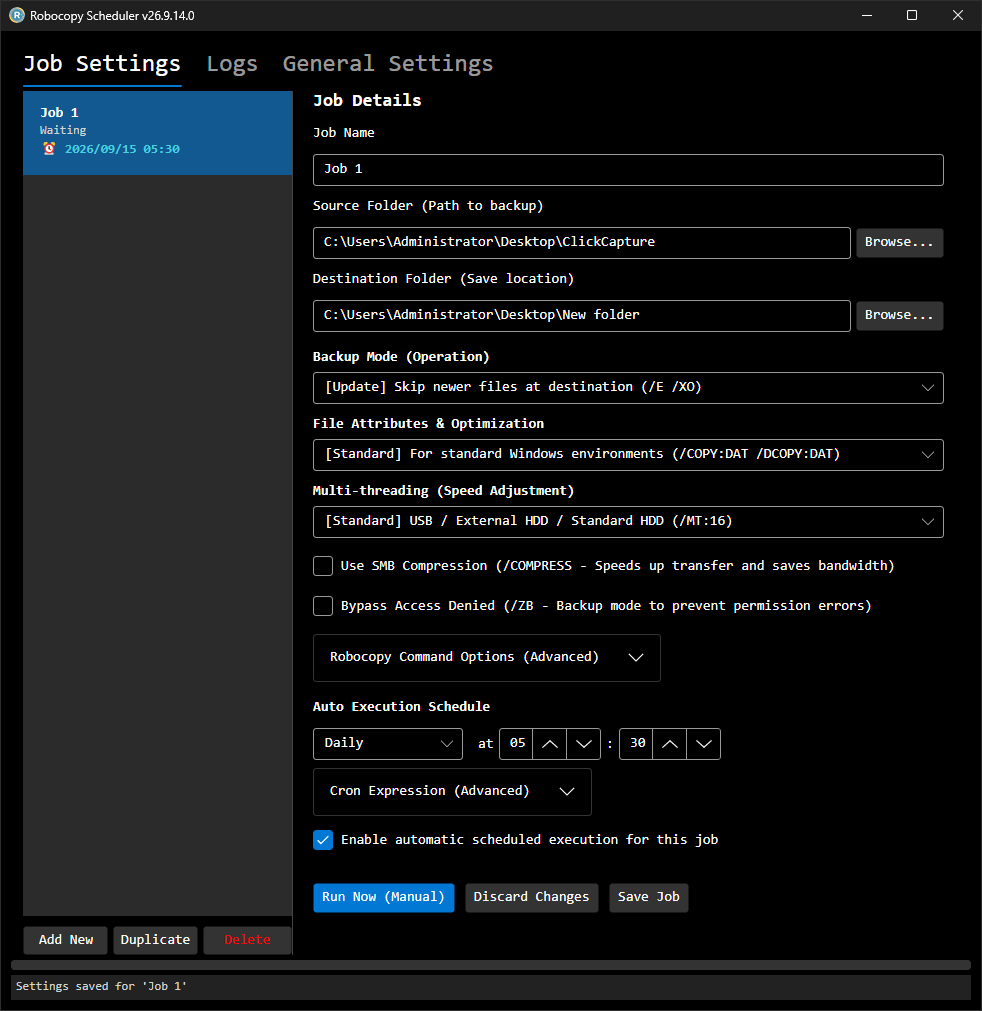This screenshot has width=982, height=1011.
Task: Click the Source Folder path field
Action: click(x=582, y=242)
